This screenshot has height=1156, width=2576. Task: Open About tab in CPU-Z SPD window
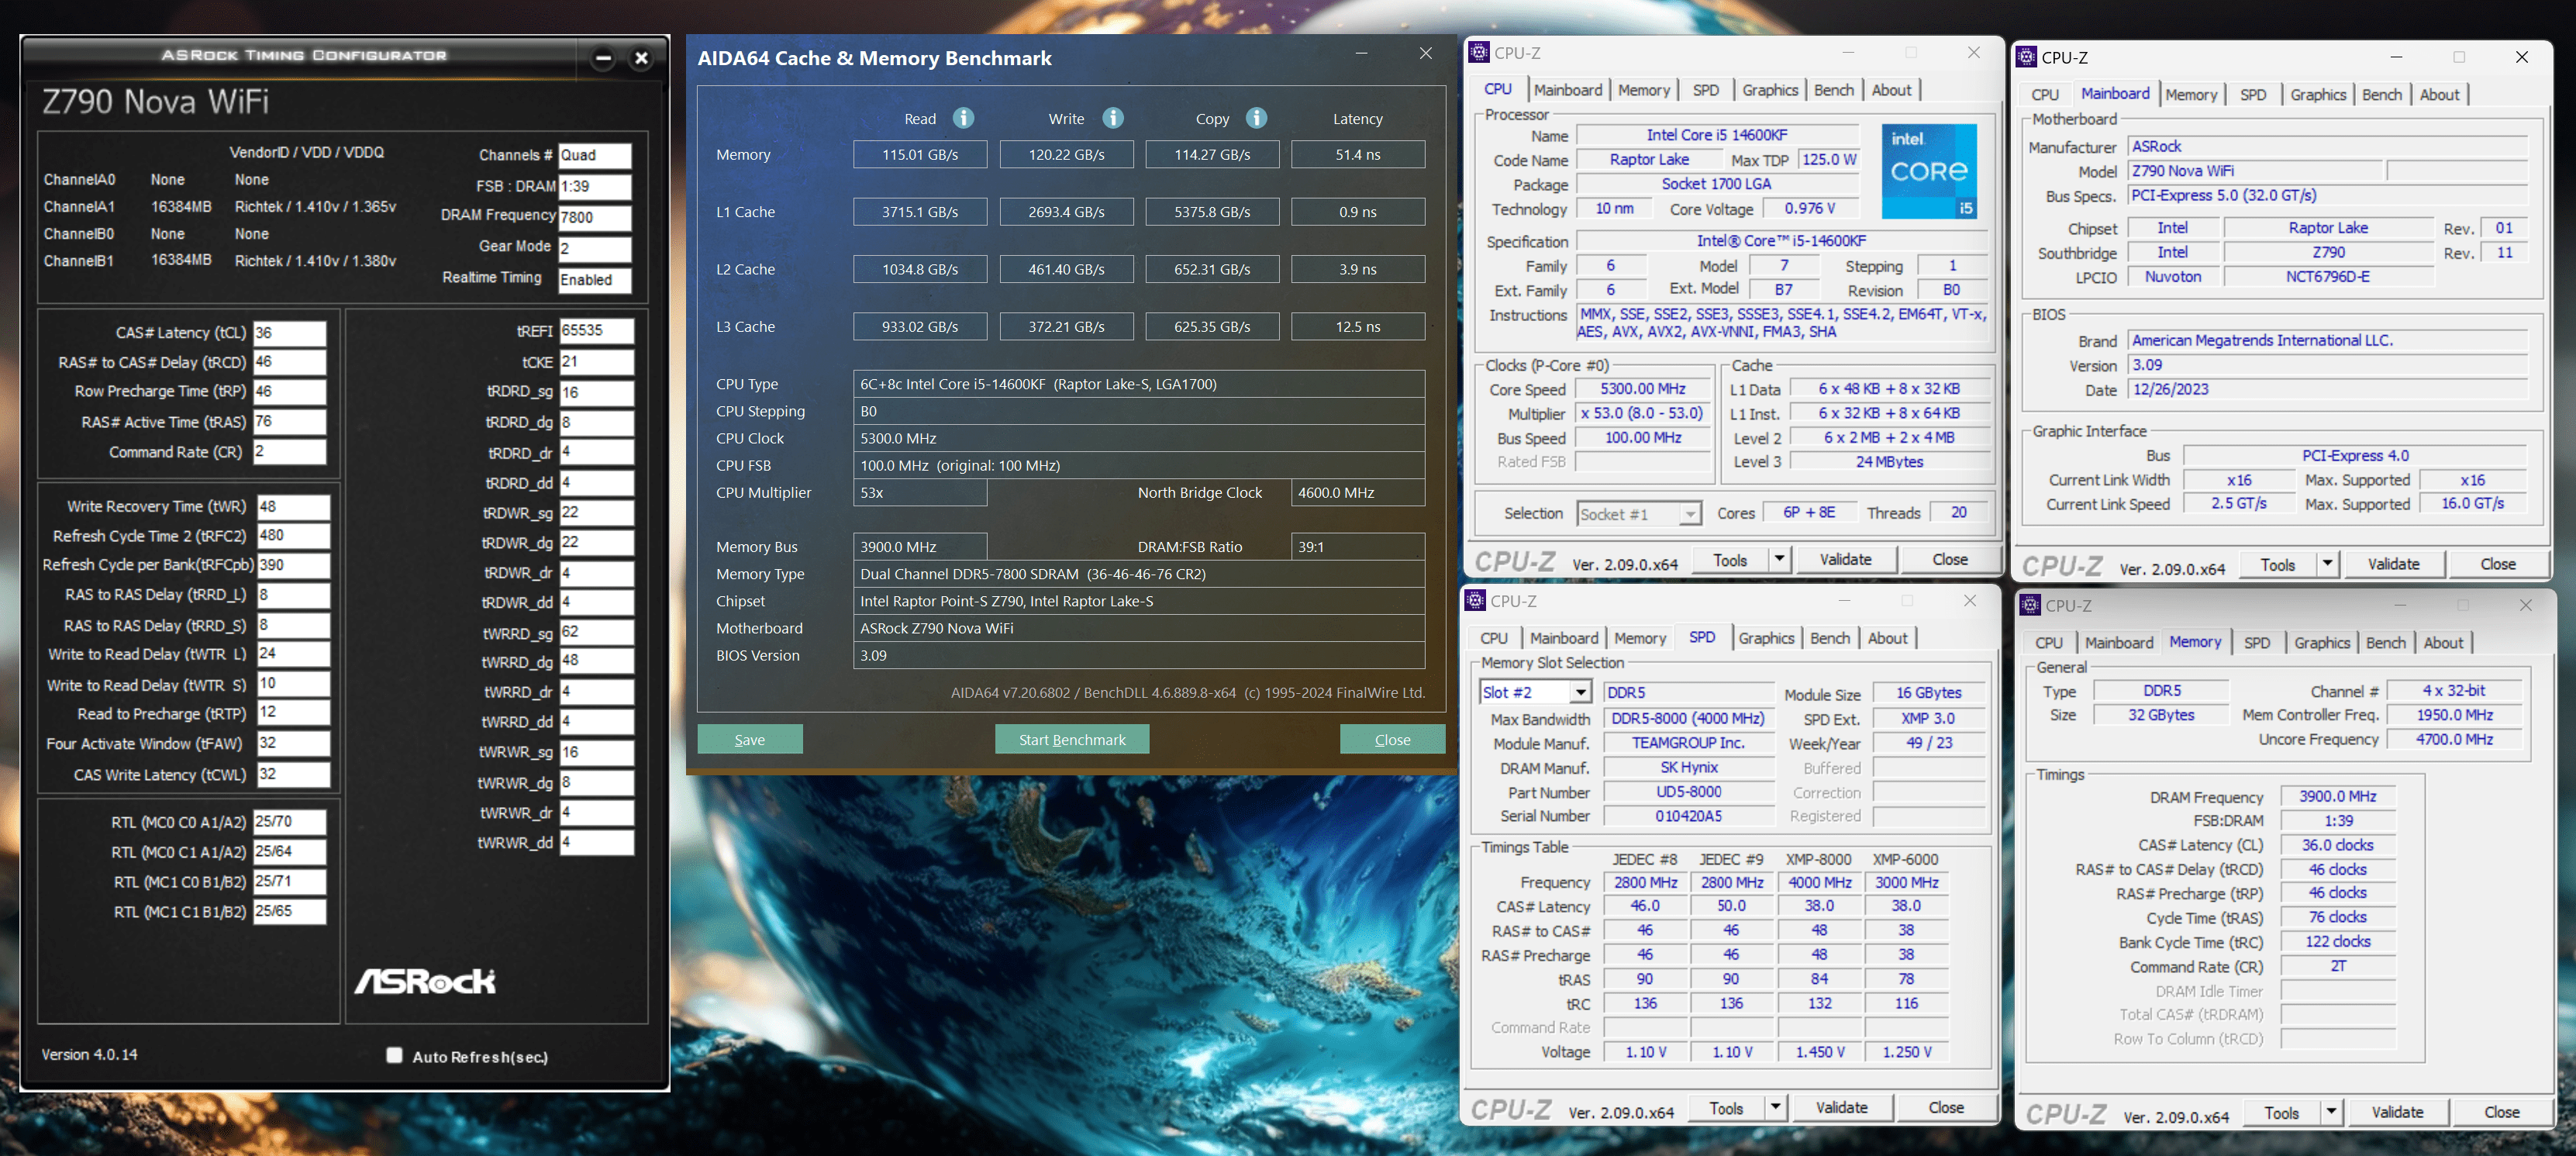tap(1887, 638)
